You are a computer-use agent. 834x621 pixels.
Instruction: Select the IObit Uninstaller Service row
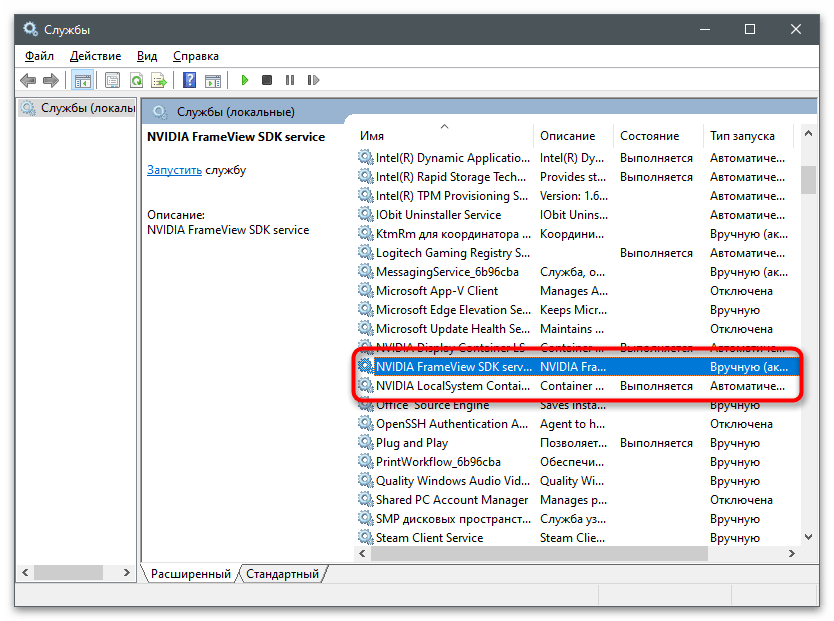pyautogui.click(x=578, y=215)
